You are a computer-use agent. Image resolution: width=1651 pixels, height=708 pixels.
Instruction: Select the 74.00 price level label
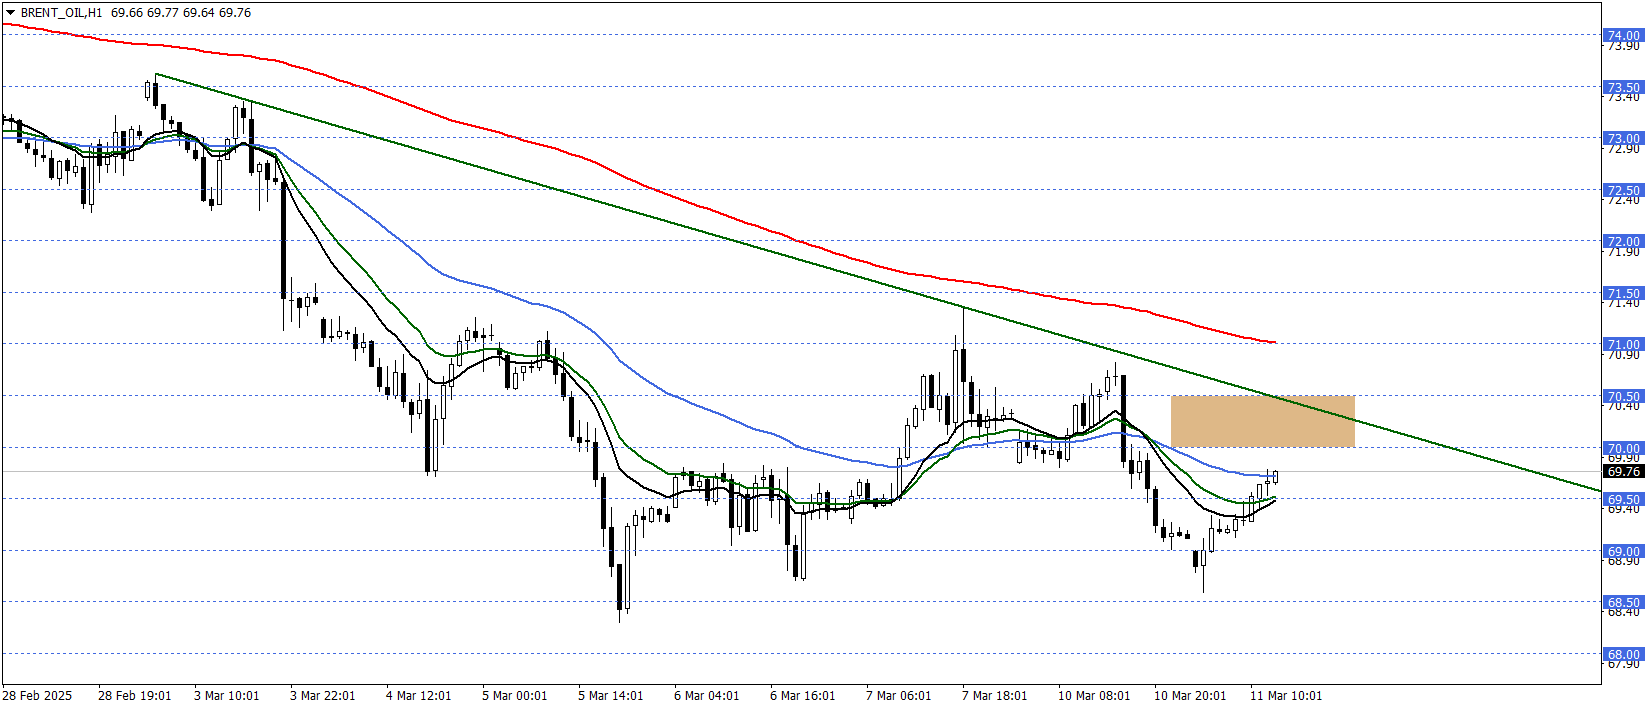click(1623, 35)
